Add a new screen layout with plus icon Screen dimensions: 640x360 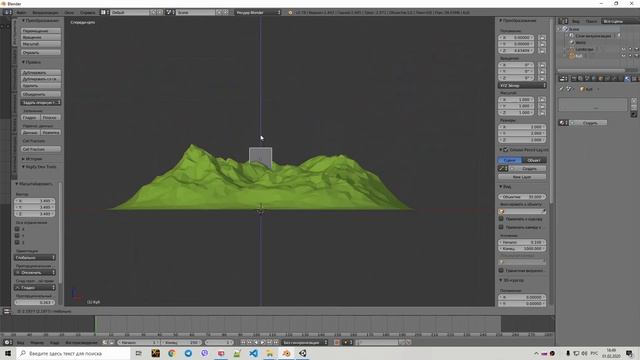click(153, 12)
